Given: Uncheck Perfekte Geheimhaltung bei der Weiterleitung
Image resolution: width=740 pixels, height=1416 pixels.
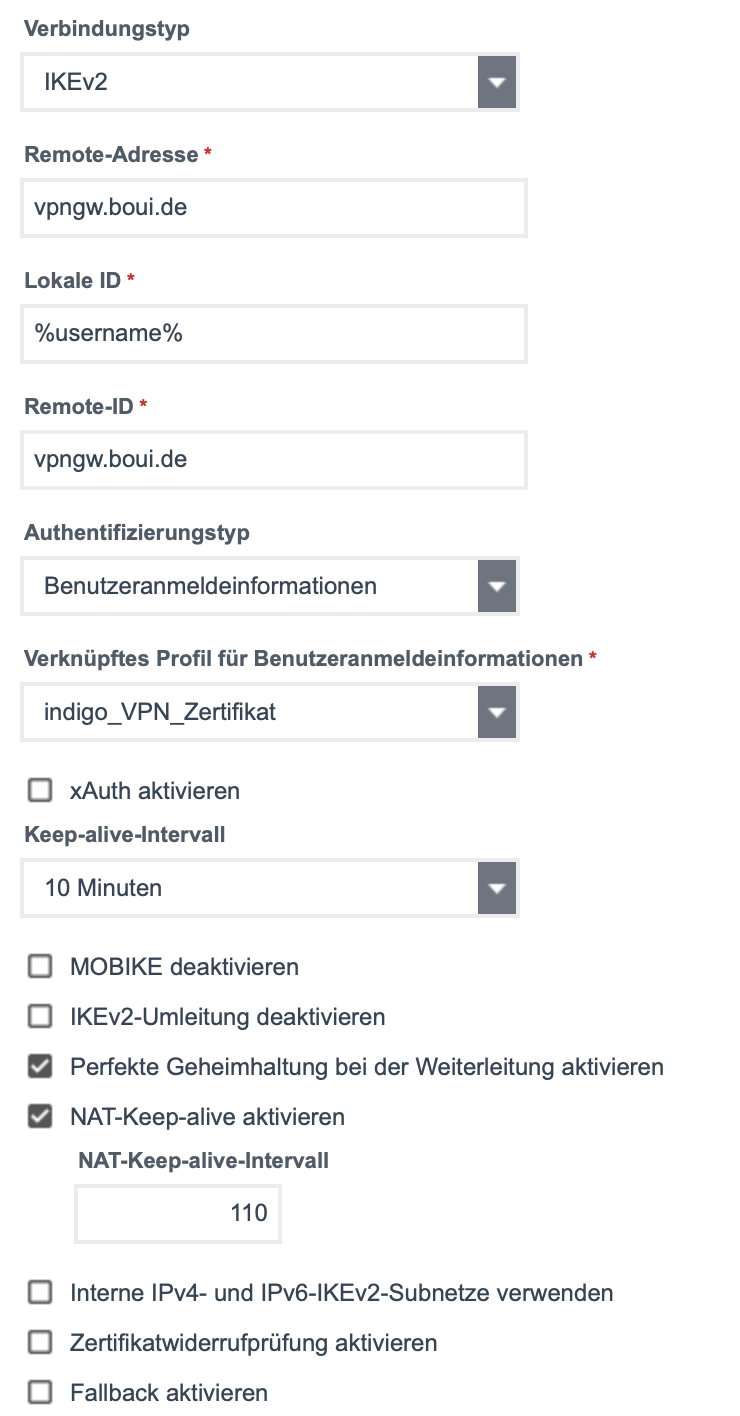Looking at the screenshot, I should [x=40, y=1067].
